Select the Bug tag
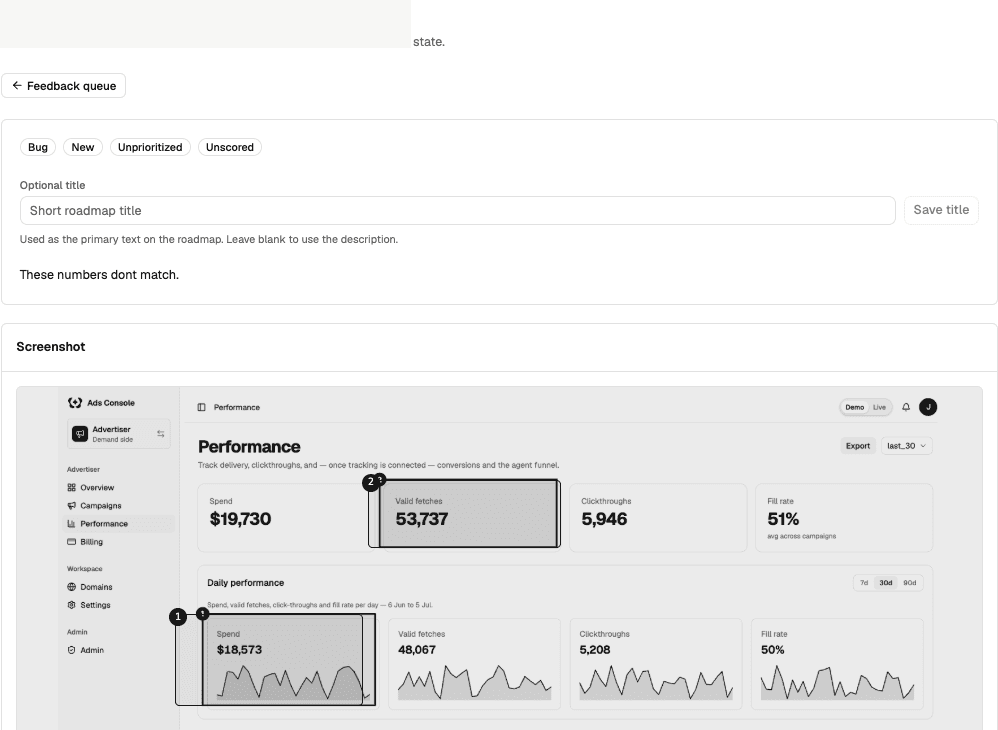 tap(38, 147)
